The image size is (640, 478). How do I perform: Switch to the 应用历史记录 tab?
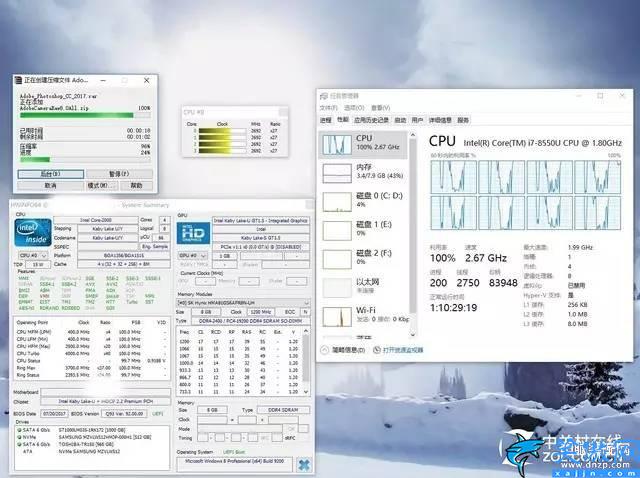(371, 120)
